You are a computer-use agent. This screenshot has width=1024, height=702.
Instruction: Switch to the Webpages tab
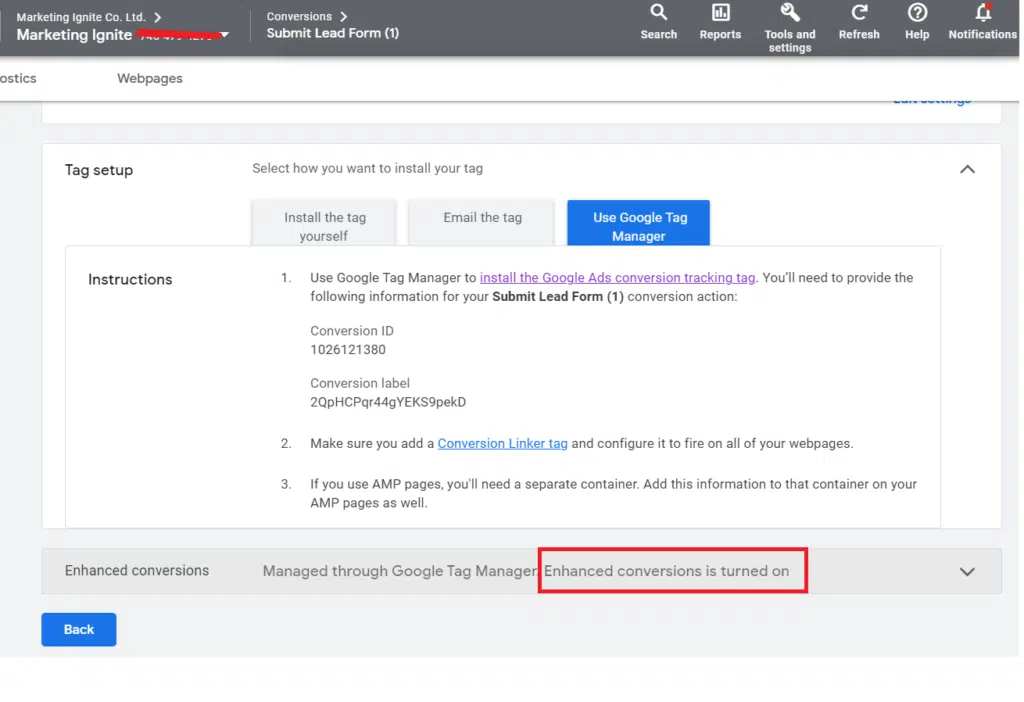point(150,78)
